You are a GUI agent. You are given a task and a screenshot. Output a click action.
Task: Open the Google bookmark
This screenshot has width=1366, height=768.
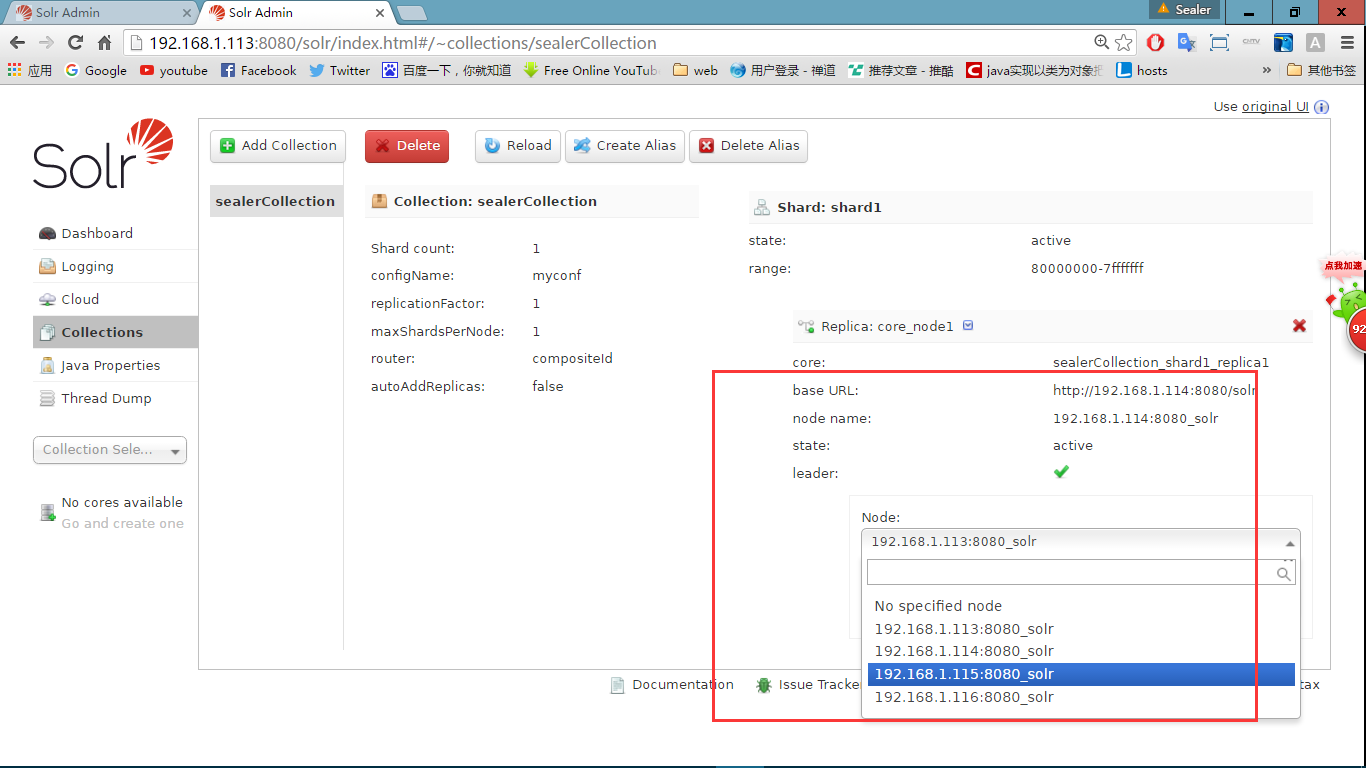click(x=96, y=71)
